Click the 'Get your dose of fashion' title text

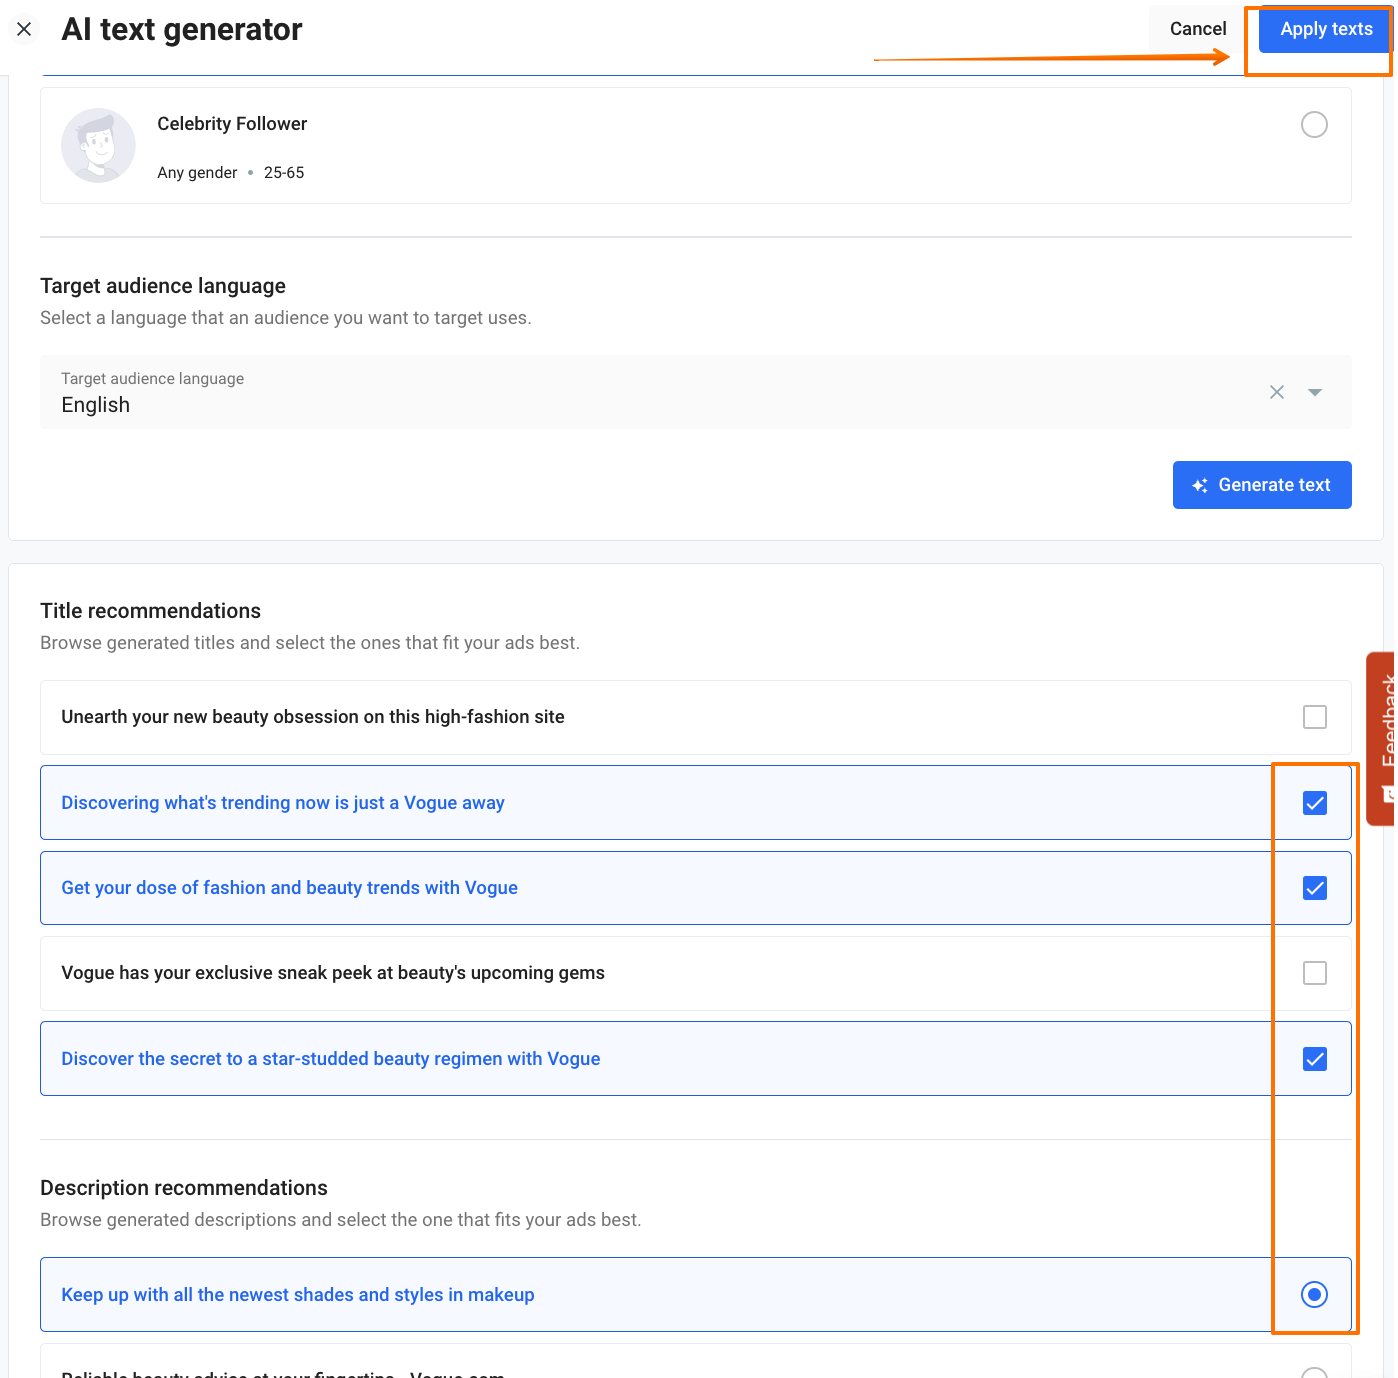coord(289,888)
